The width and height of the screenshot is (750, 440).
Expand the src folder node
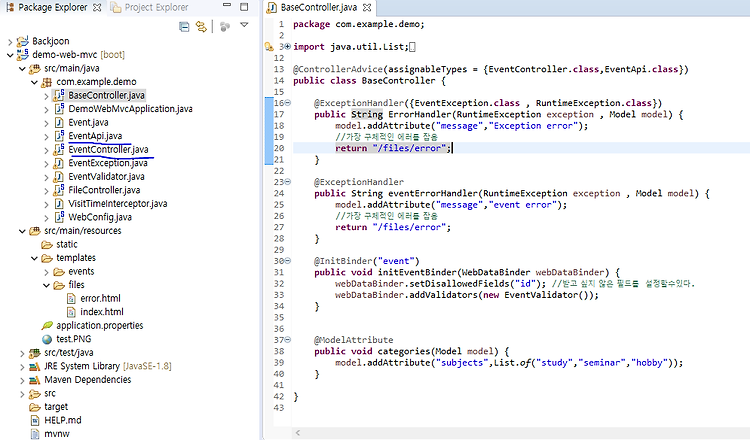coord(22,394)
